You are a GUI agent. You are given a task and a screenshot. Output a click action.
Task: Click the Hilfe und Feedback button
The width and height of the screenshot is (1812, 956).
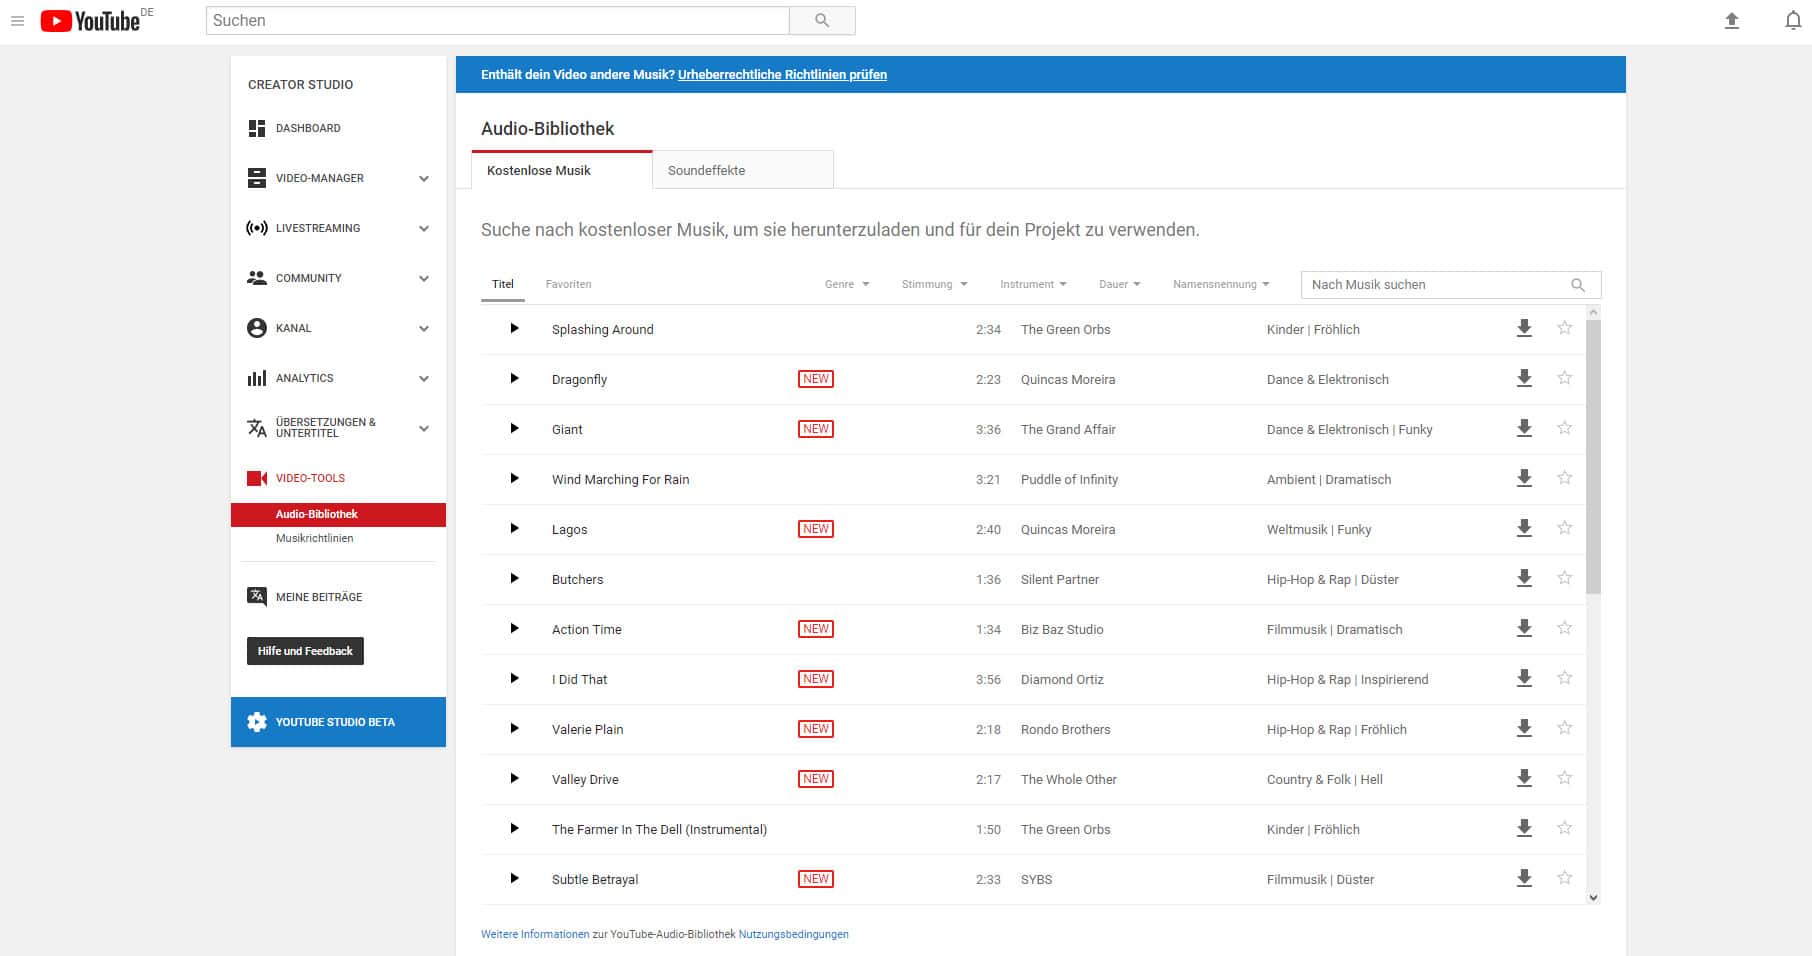click(305, 651)
